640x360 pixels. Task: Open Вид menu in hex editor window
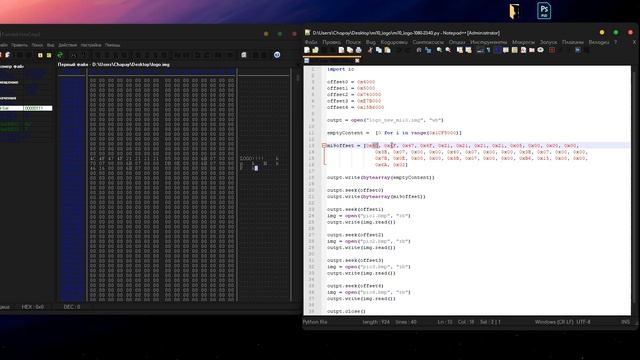coord(51,45)
